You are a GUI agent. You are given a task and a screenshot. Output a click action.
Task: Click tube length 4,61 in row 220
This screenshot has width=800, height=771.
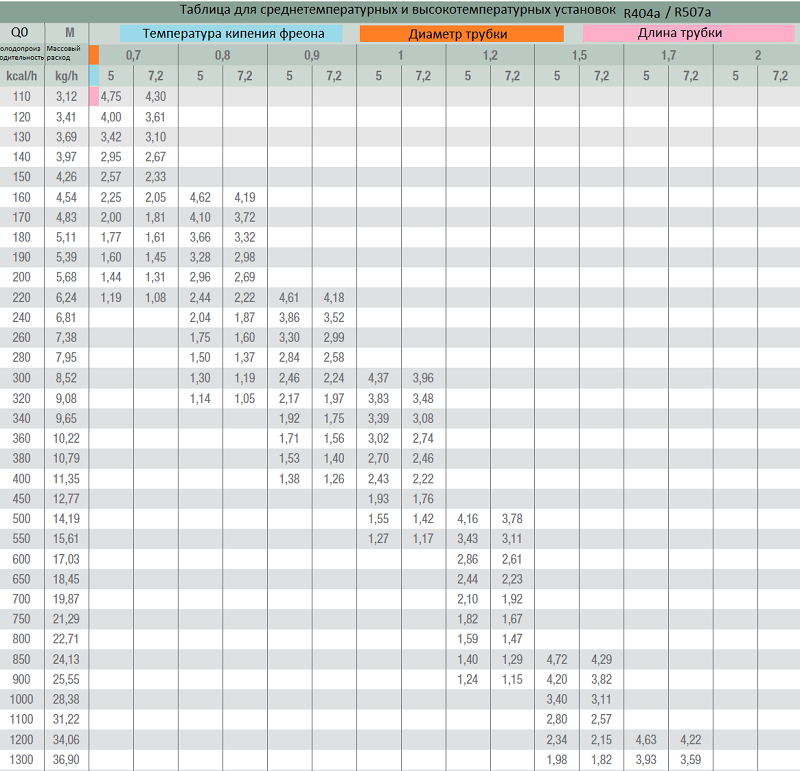[x=289, y=297]
